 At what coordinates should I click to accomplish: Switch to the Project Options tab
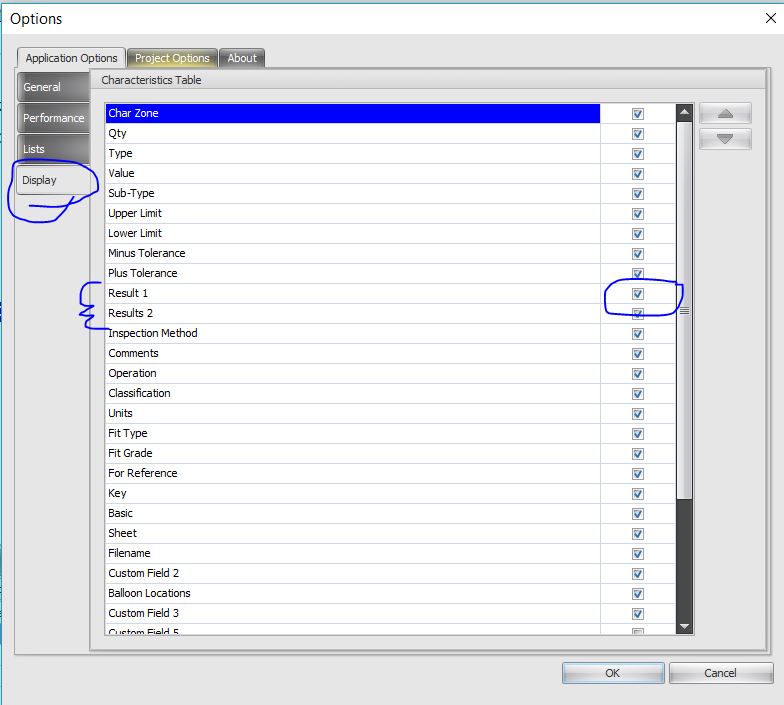(x=172, y=58)
